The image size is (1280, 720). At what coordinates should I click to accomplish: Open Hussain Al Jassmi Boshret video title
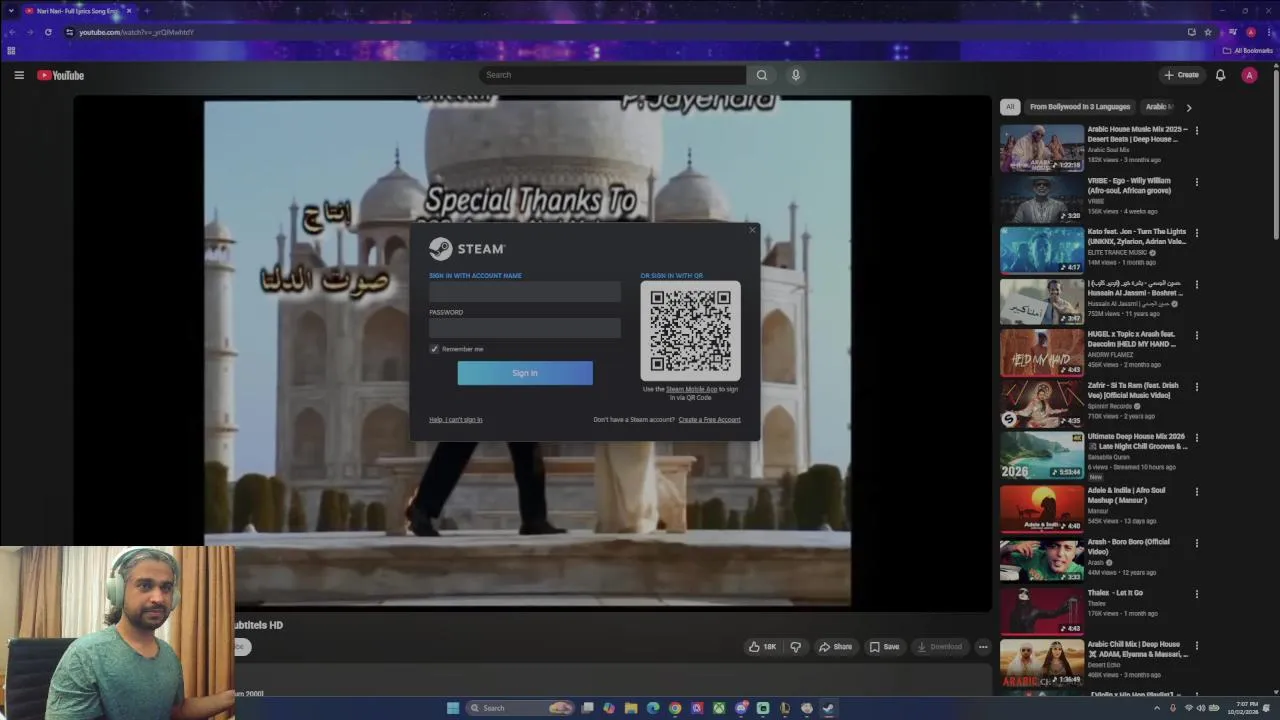pos(1135,288)
